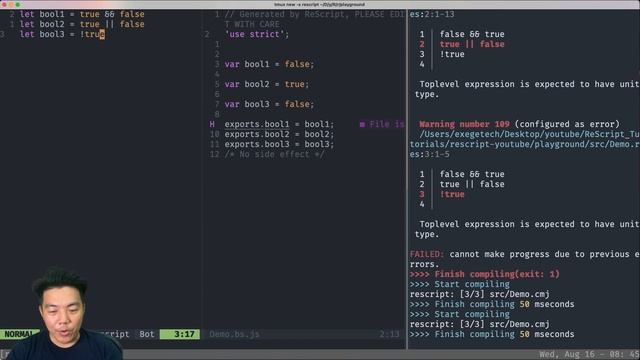Click the 'es:3:1-5' location text in terminal
The image size is (640, 360).
429,154
